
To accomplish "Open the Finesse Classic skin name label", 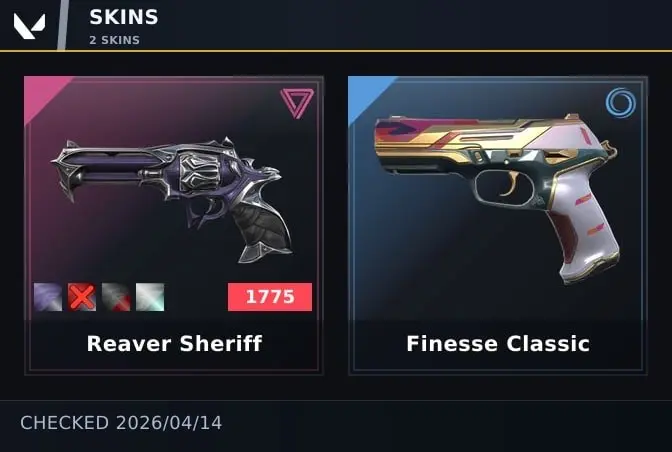I will 498,344.
